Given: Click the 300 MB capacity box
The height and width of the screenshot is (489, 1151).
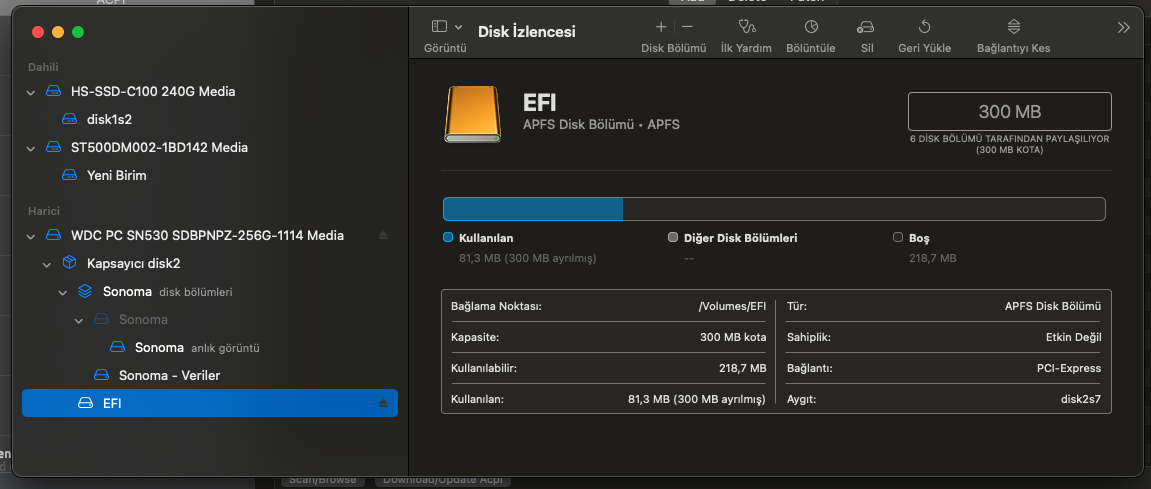Looking at the screenshot, I should [x=1009, y=111].
